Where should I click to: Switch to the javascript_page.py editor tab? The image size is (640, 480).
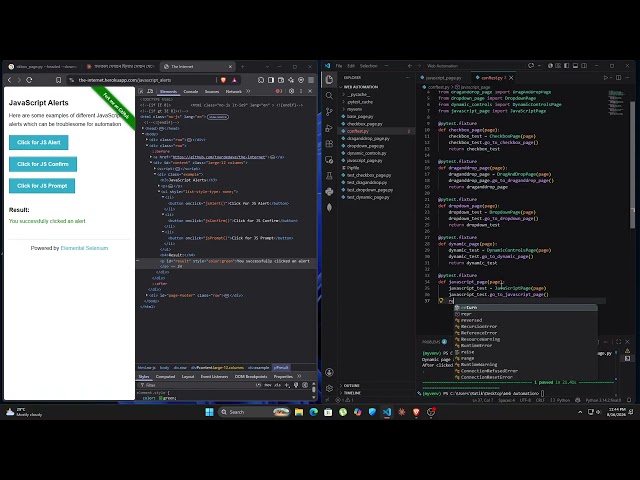click(443, 78)
